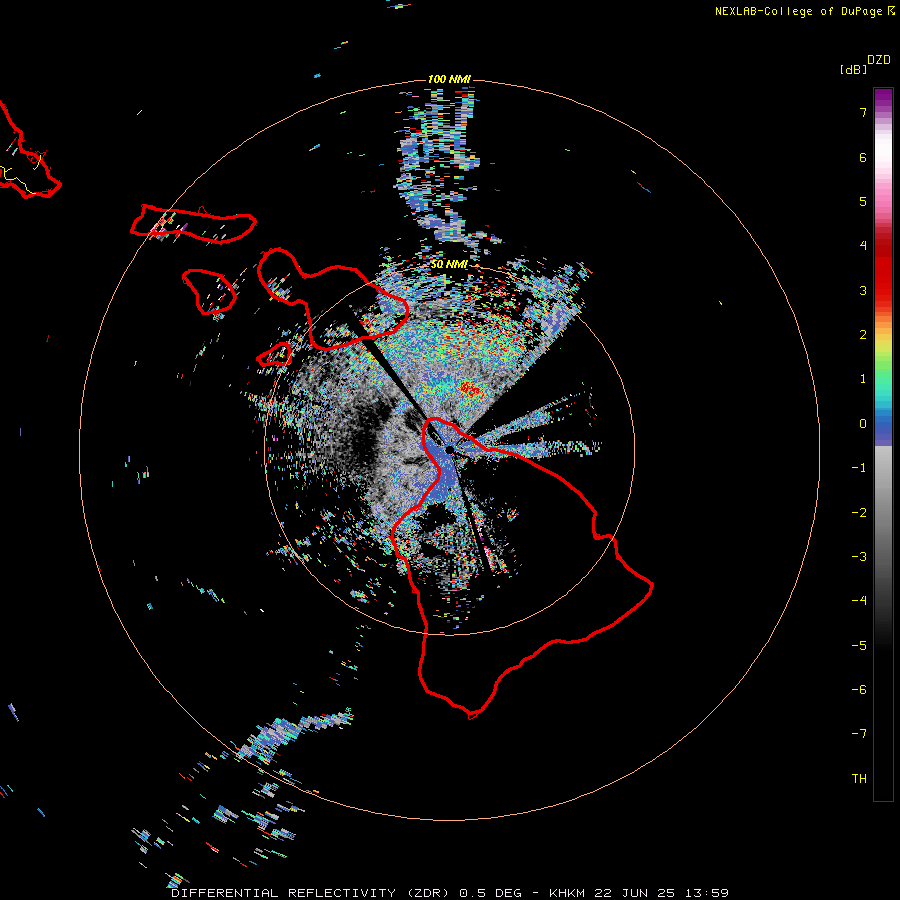Click the -3 value on the color scale

[859, 557]
